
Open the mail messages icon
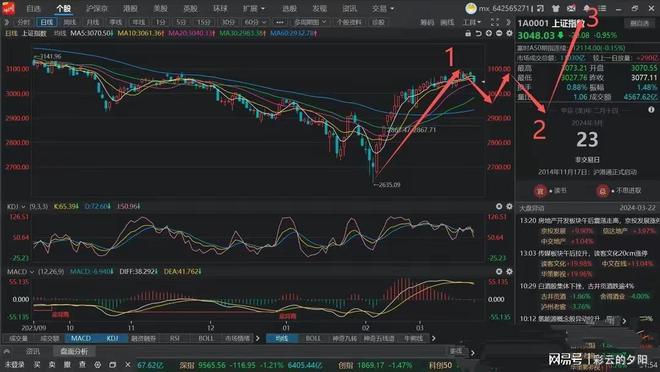pyautogui.click(x=571, y=8)
